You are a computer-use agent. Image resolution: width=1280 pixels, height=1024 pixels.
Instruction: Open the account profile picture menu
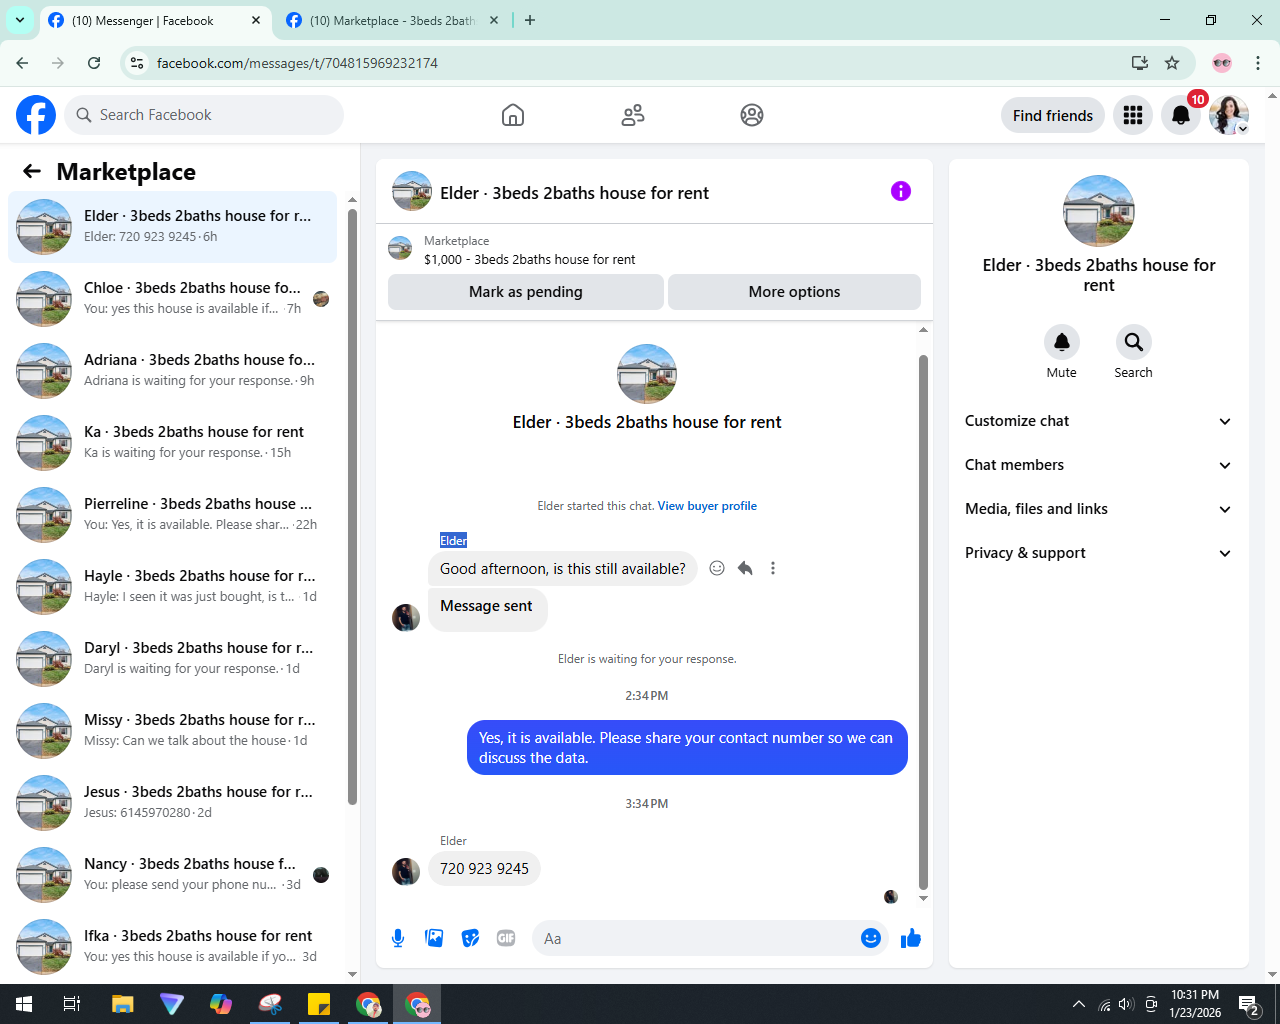(x=1229, y=115)
